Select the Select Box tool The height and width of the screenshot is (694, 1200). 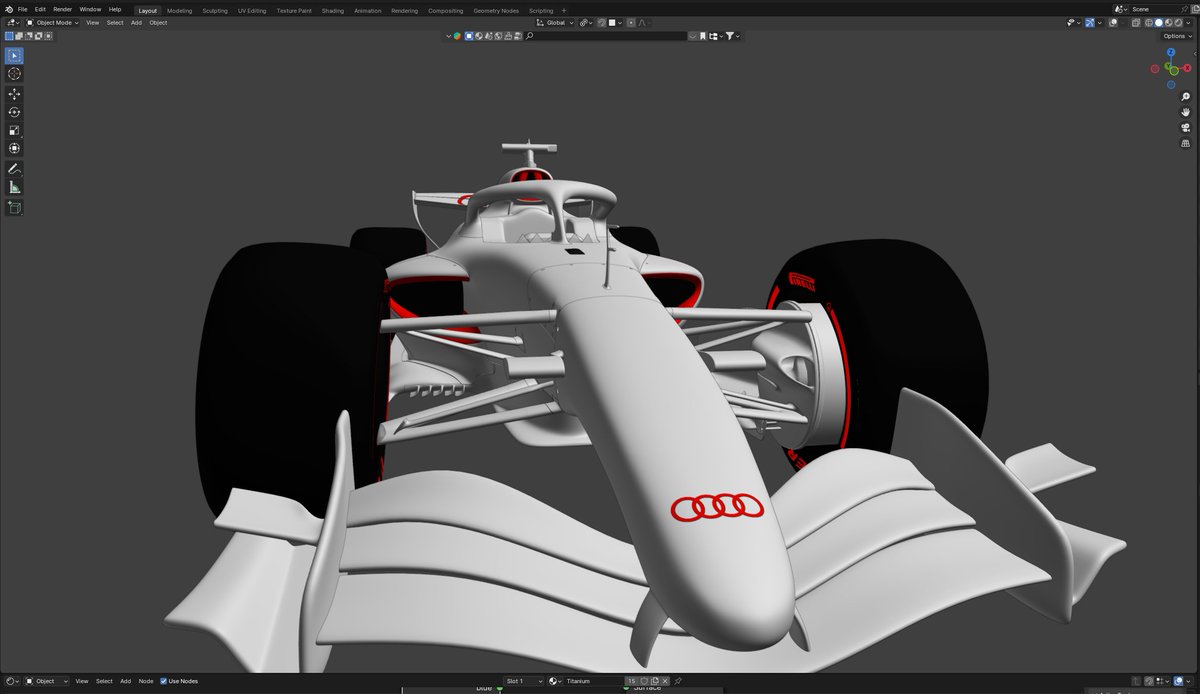[14, 55]
